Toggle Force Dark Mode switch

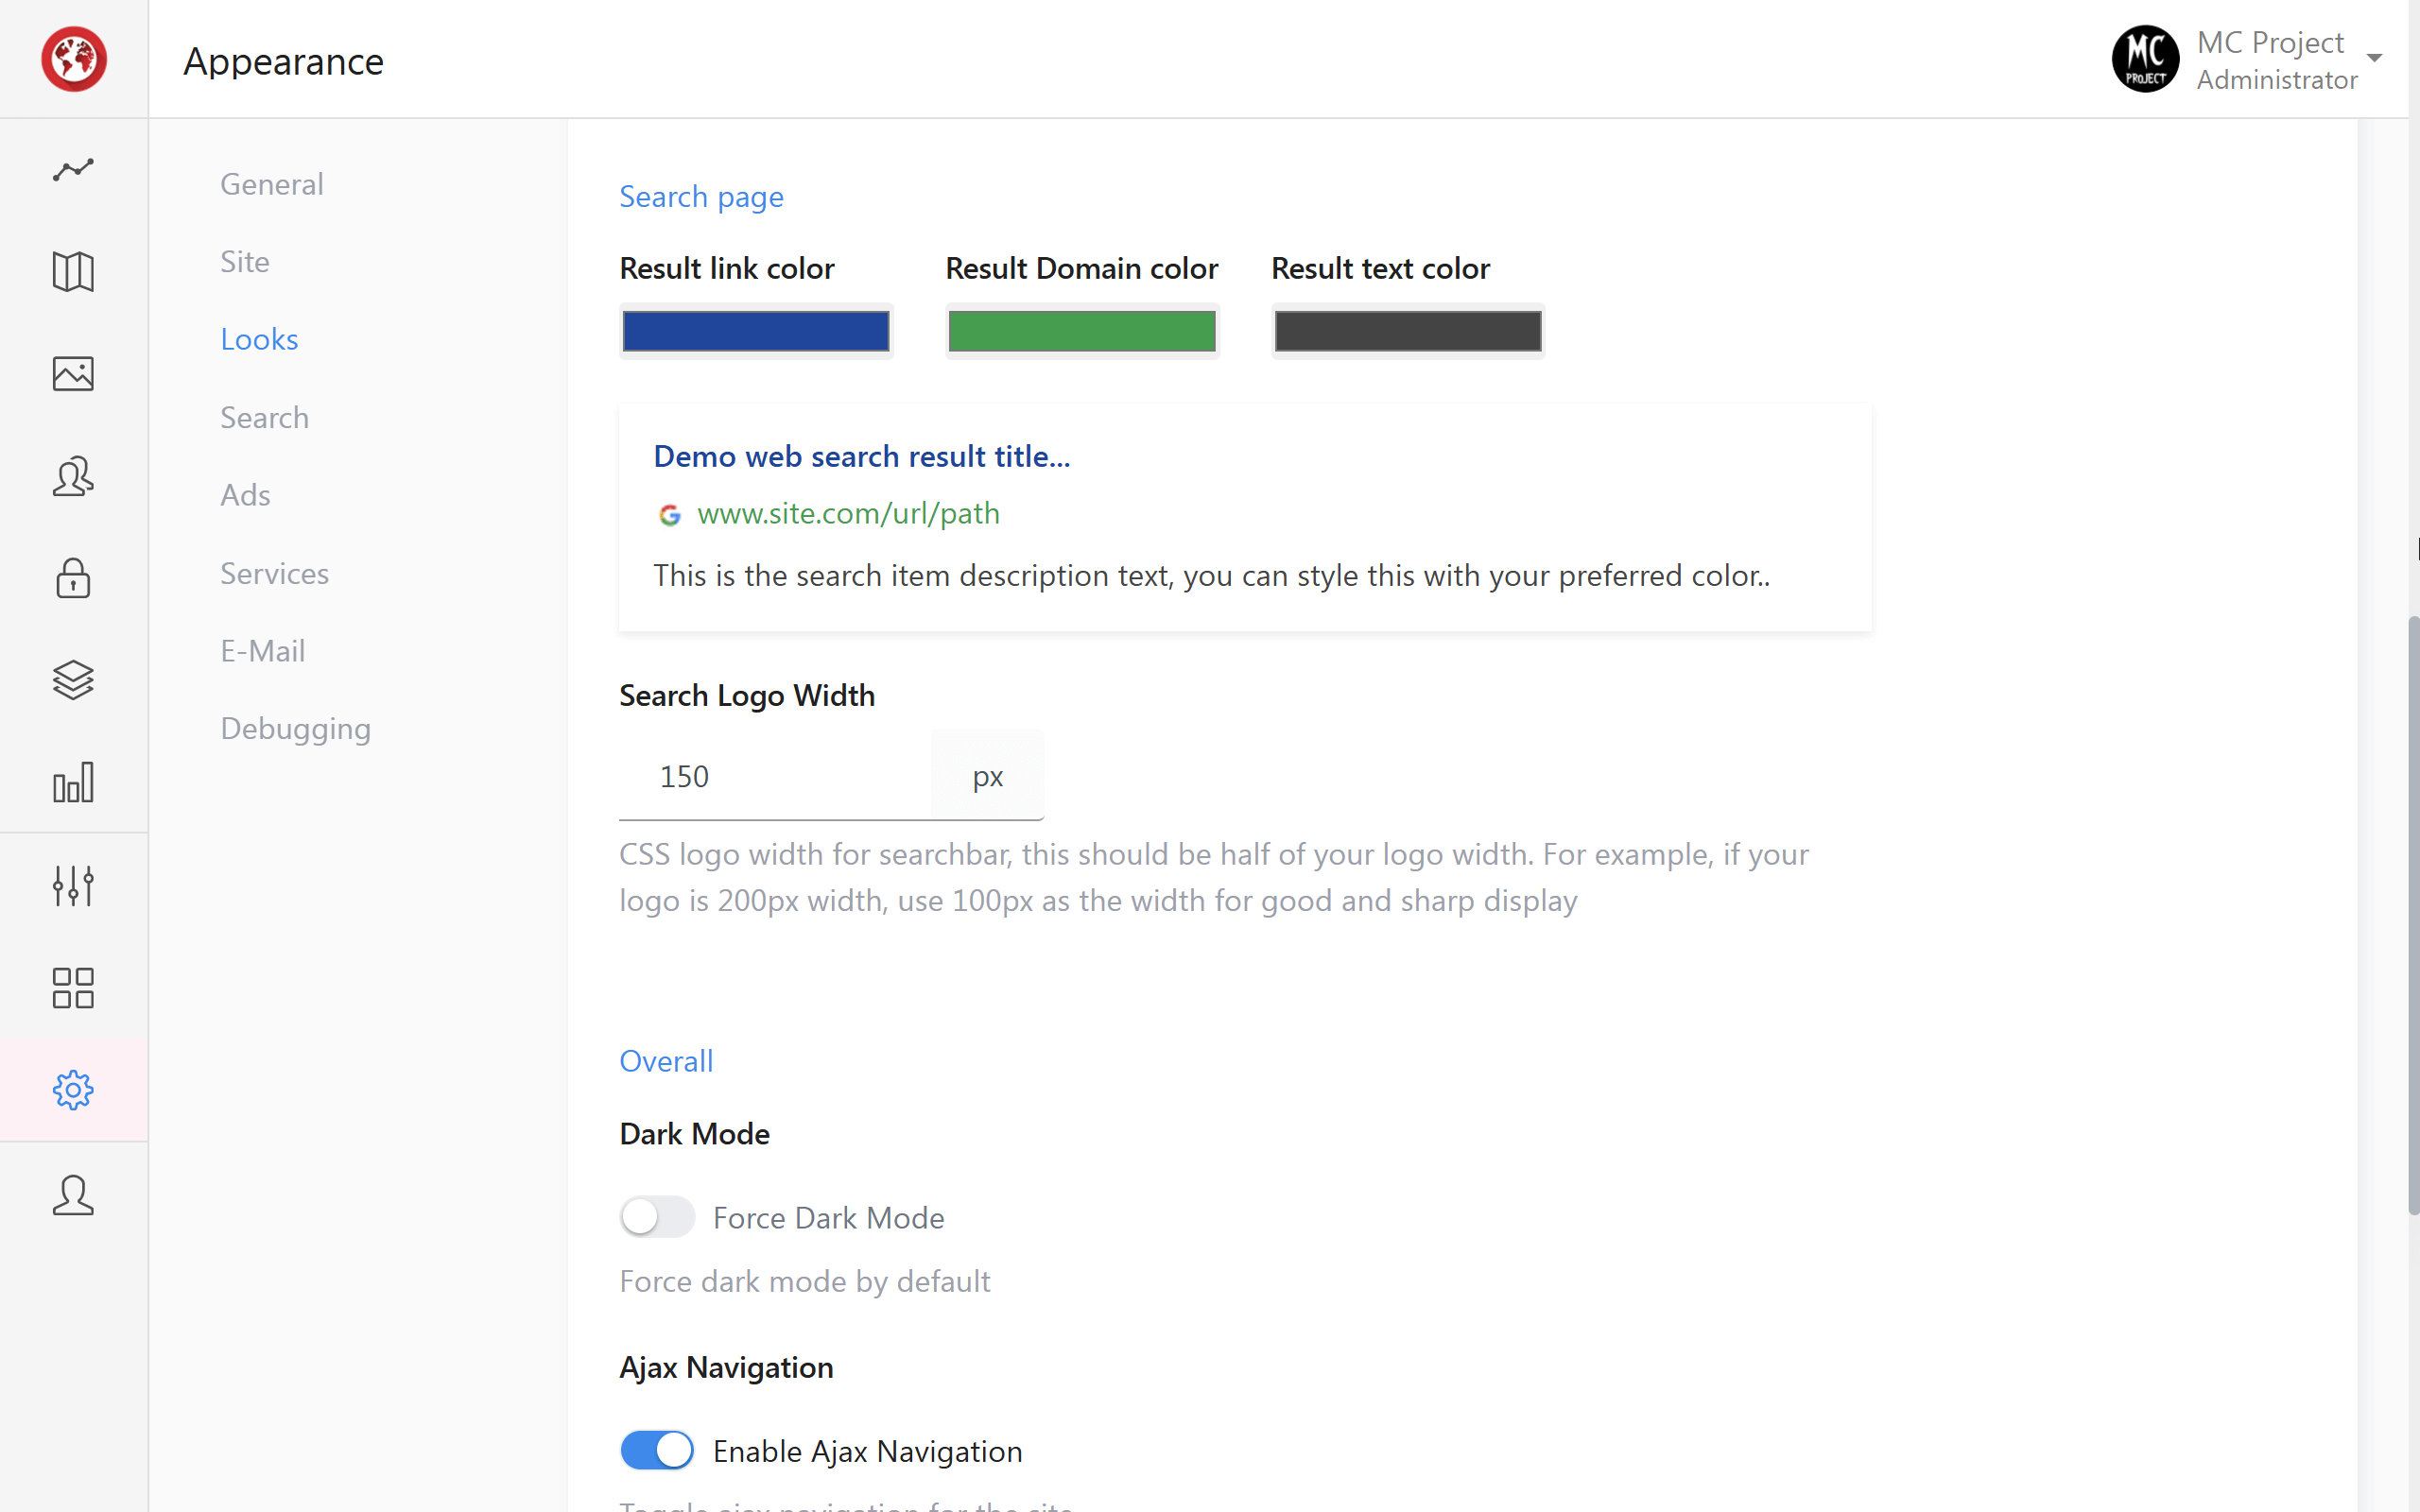point(657,1217)
